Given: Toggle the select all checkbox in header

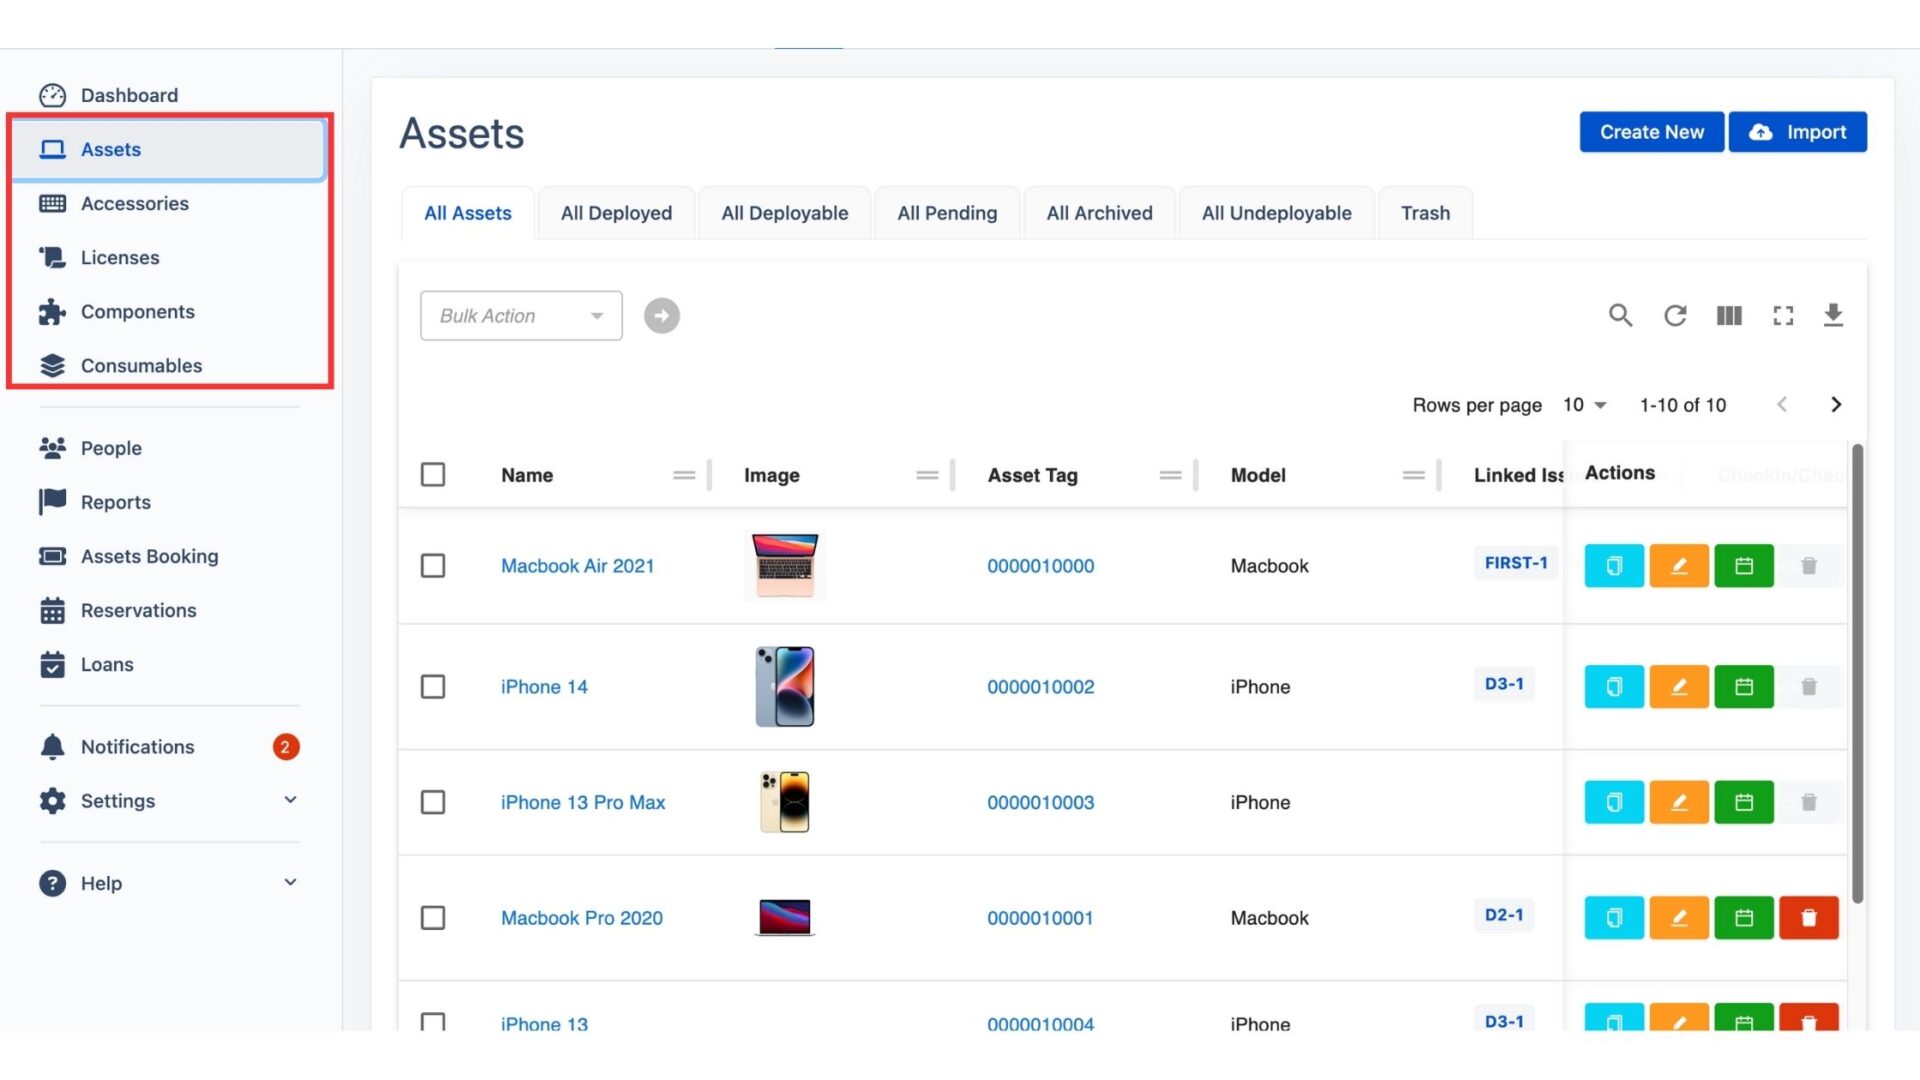Looking at the screenshot, I should 433,473.
